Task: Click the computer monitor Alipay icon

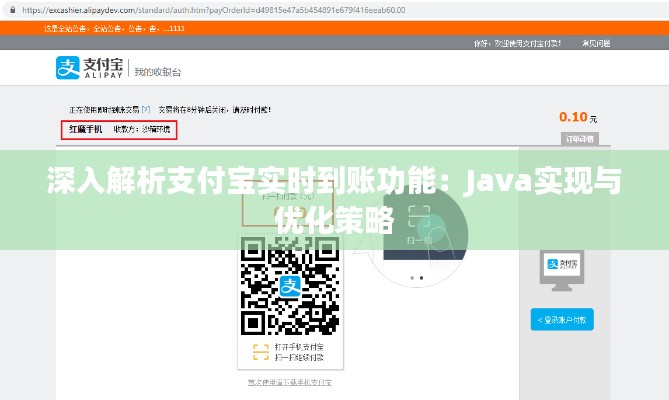Action: pyautogui.click(x=561, y=263)
